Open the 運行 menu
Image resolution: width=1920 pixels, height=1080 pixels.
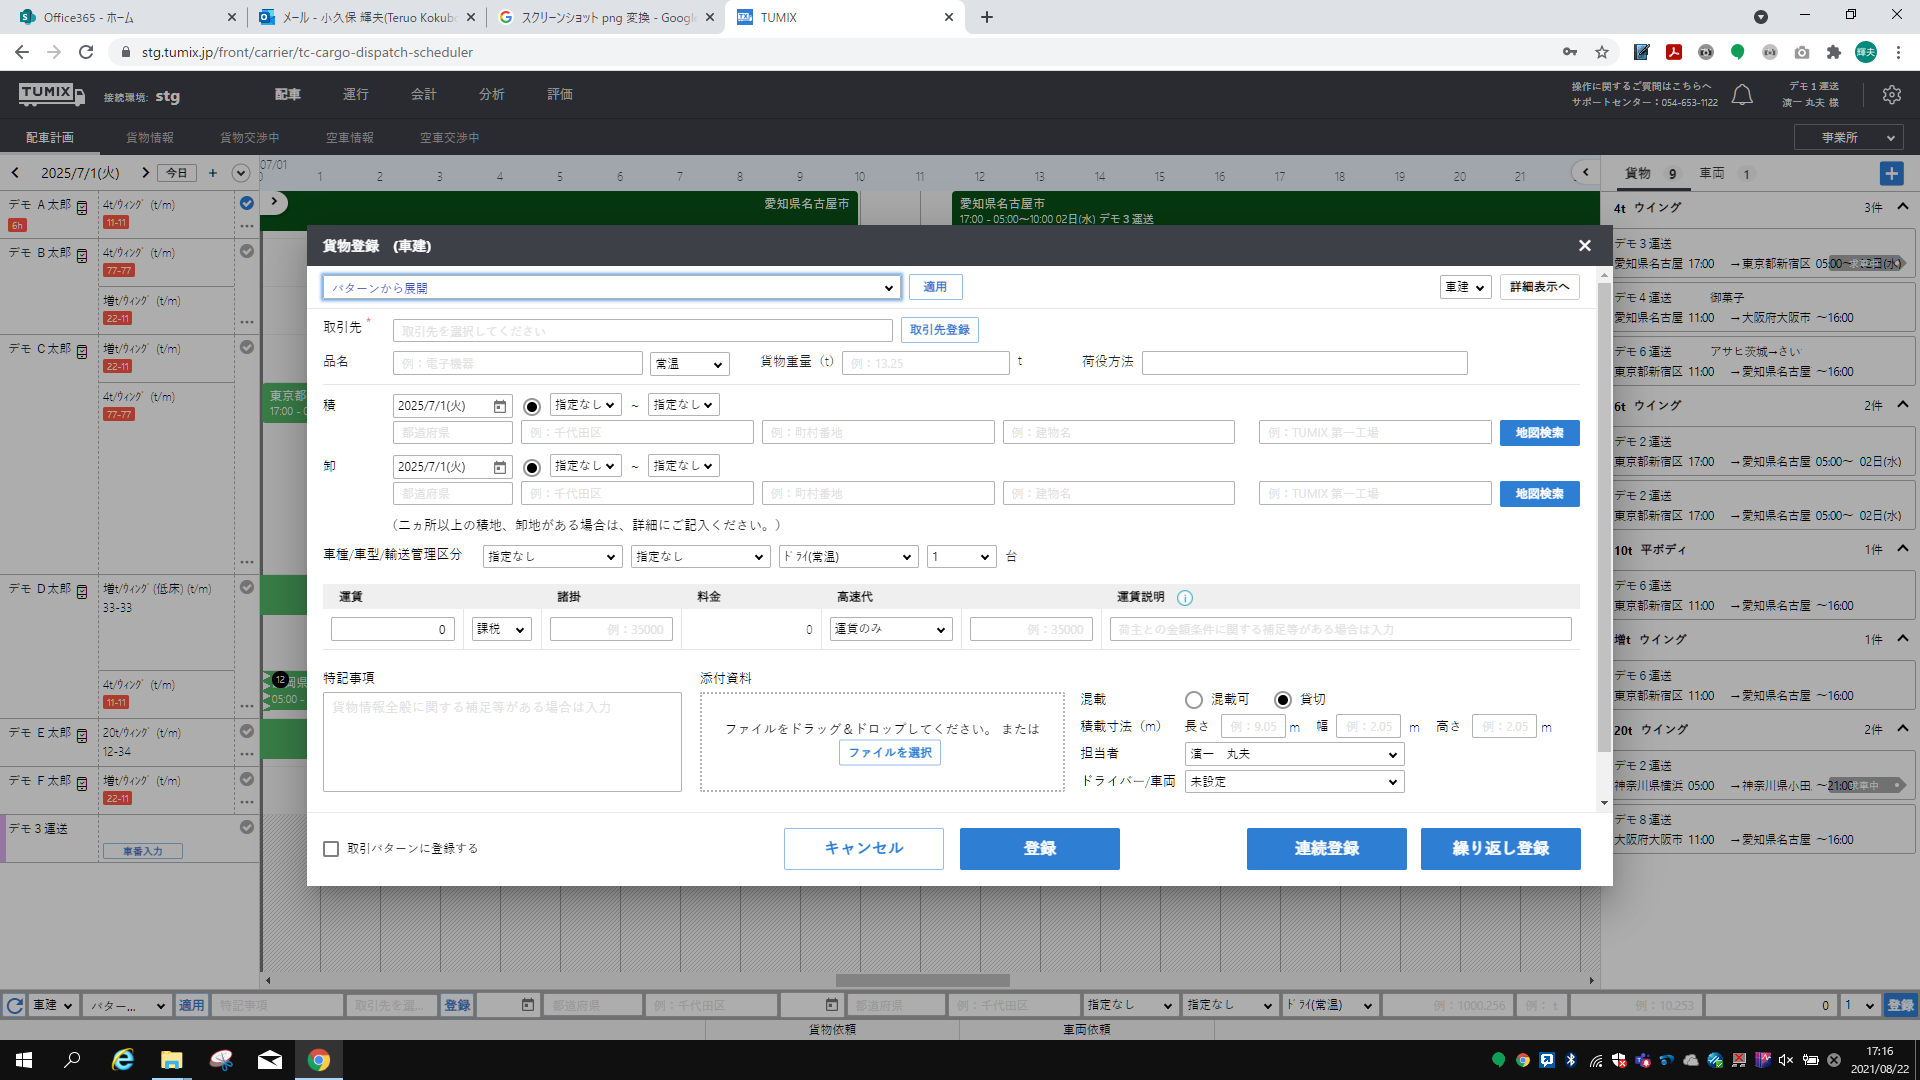point(355,94)
